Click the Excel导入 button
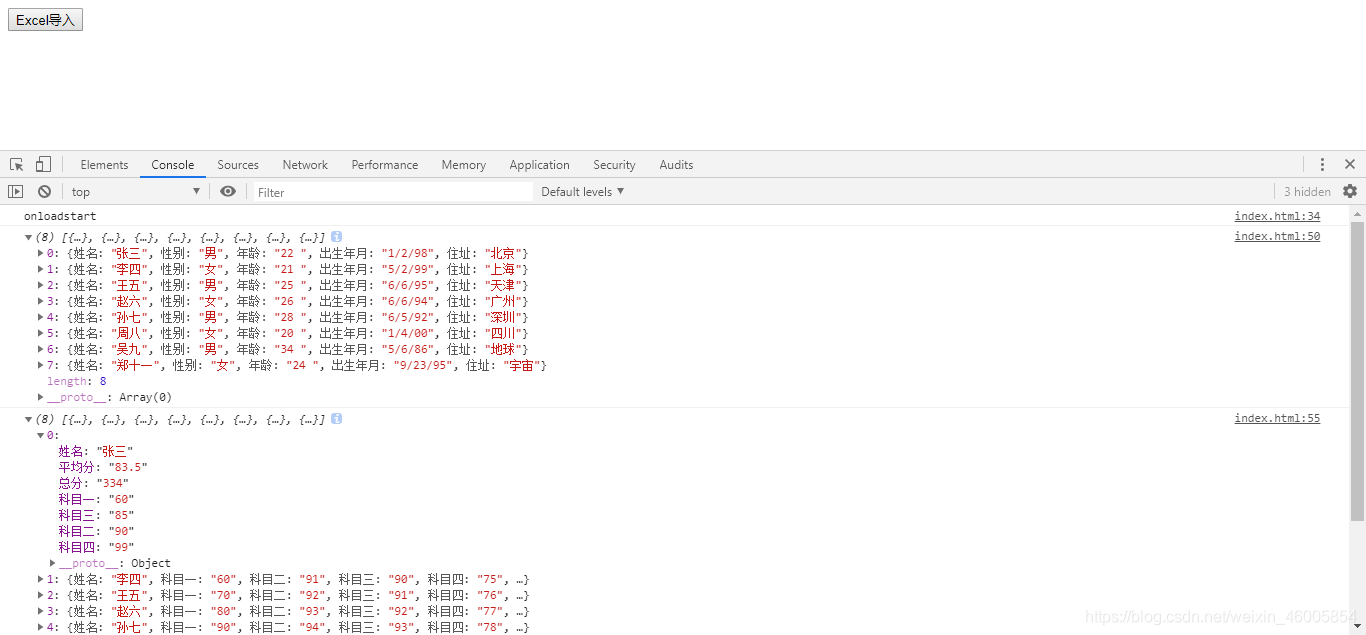The image size is (1366, 635). click(45, 20)
